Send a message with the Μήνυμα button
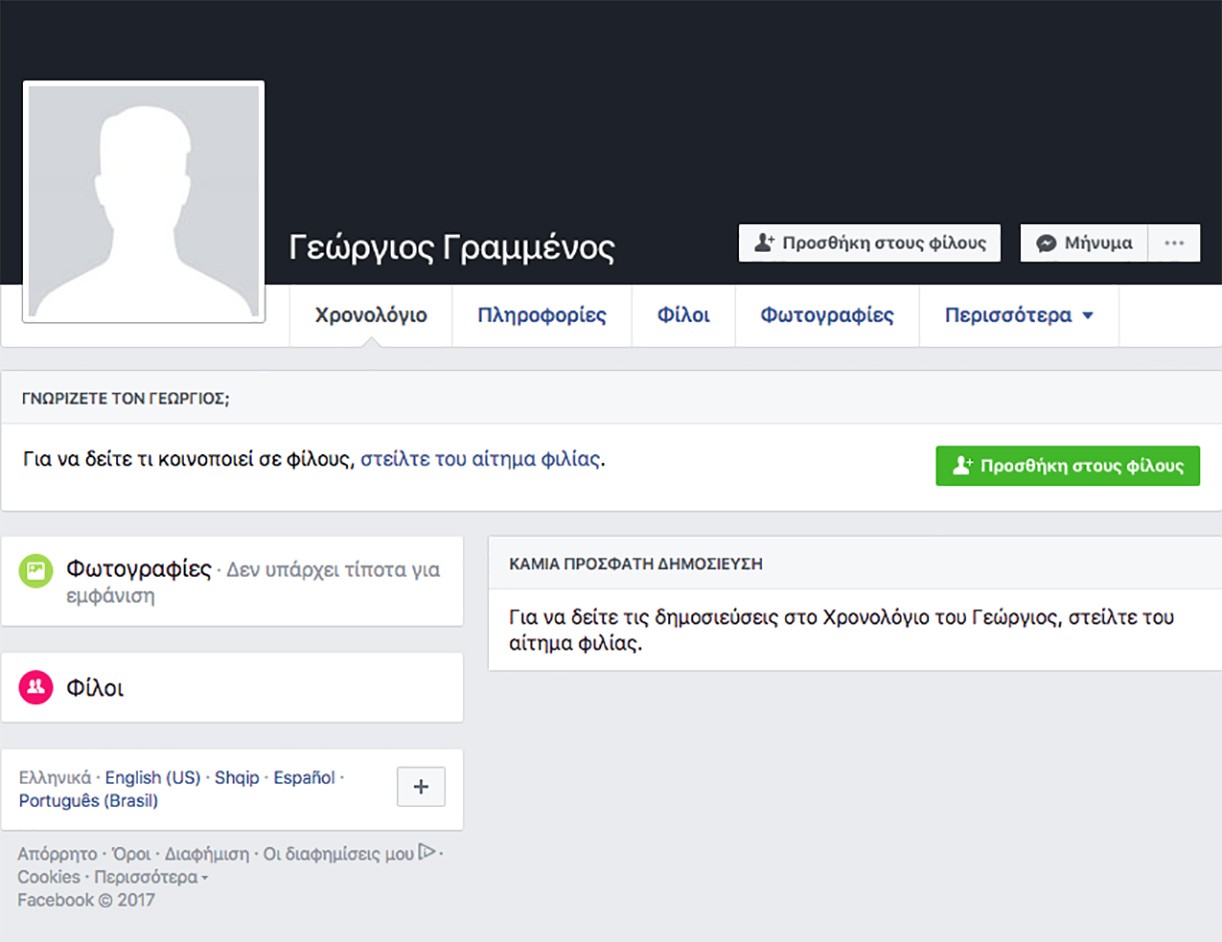Viewport: 1222px width, 942px height. coord(1084,243)
